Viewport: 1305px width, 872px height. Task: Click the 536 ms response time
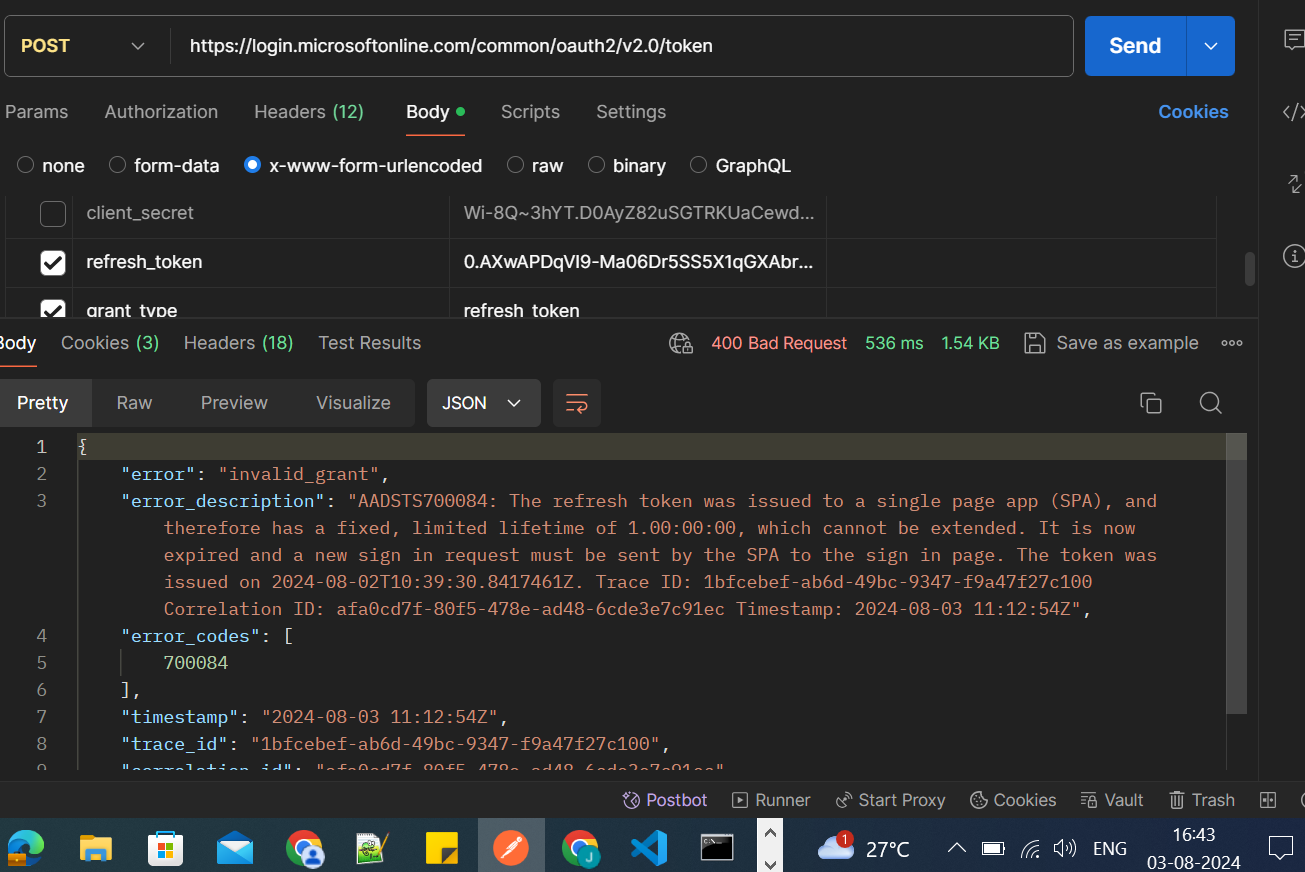[894, 343]
